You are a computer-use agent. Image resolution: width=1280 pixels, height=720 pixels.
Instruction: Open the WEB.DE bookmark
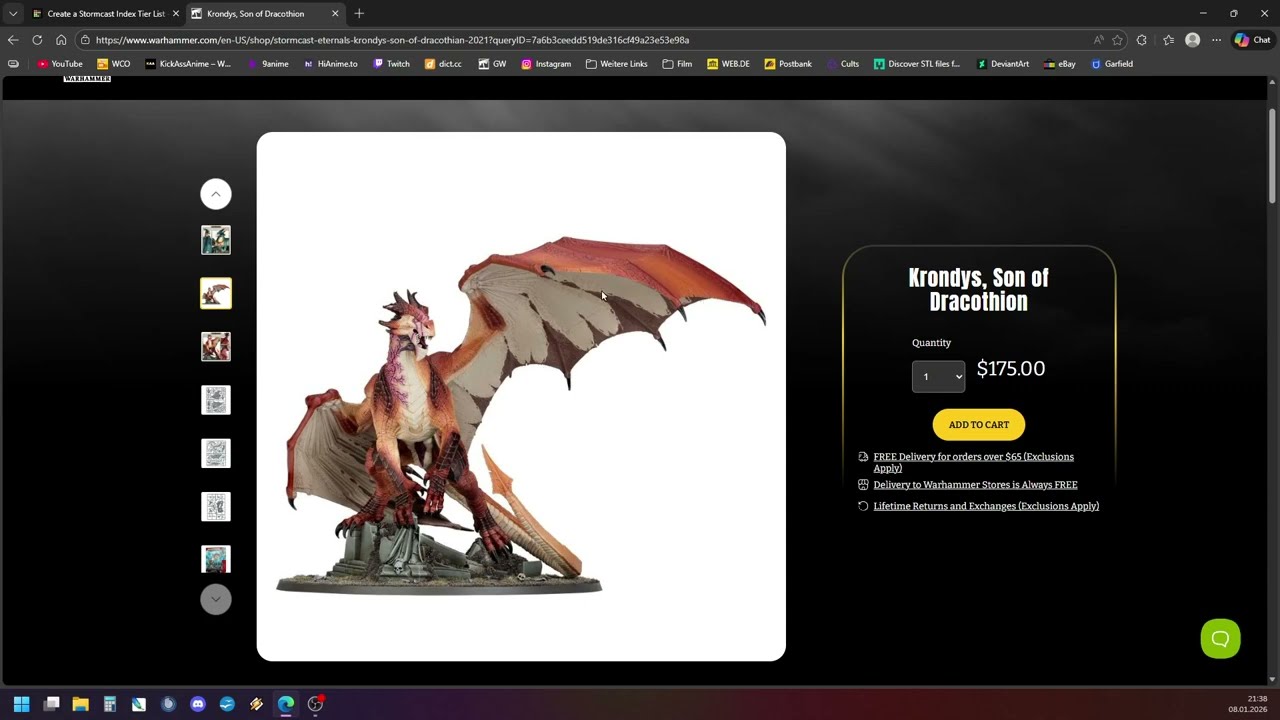[x=728, y=64]
